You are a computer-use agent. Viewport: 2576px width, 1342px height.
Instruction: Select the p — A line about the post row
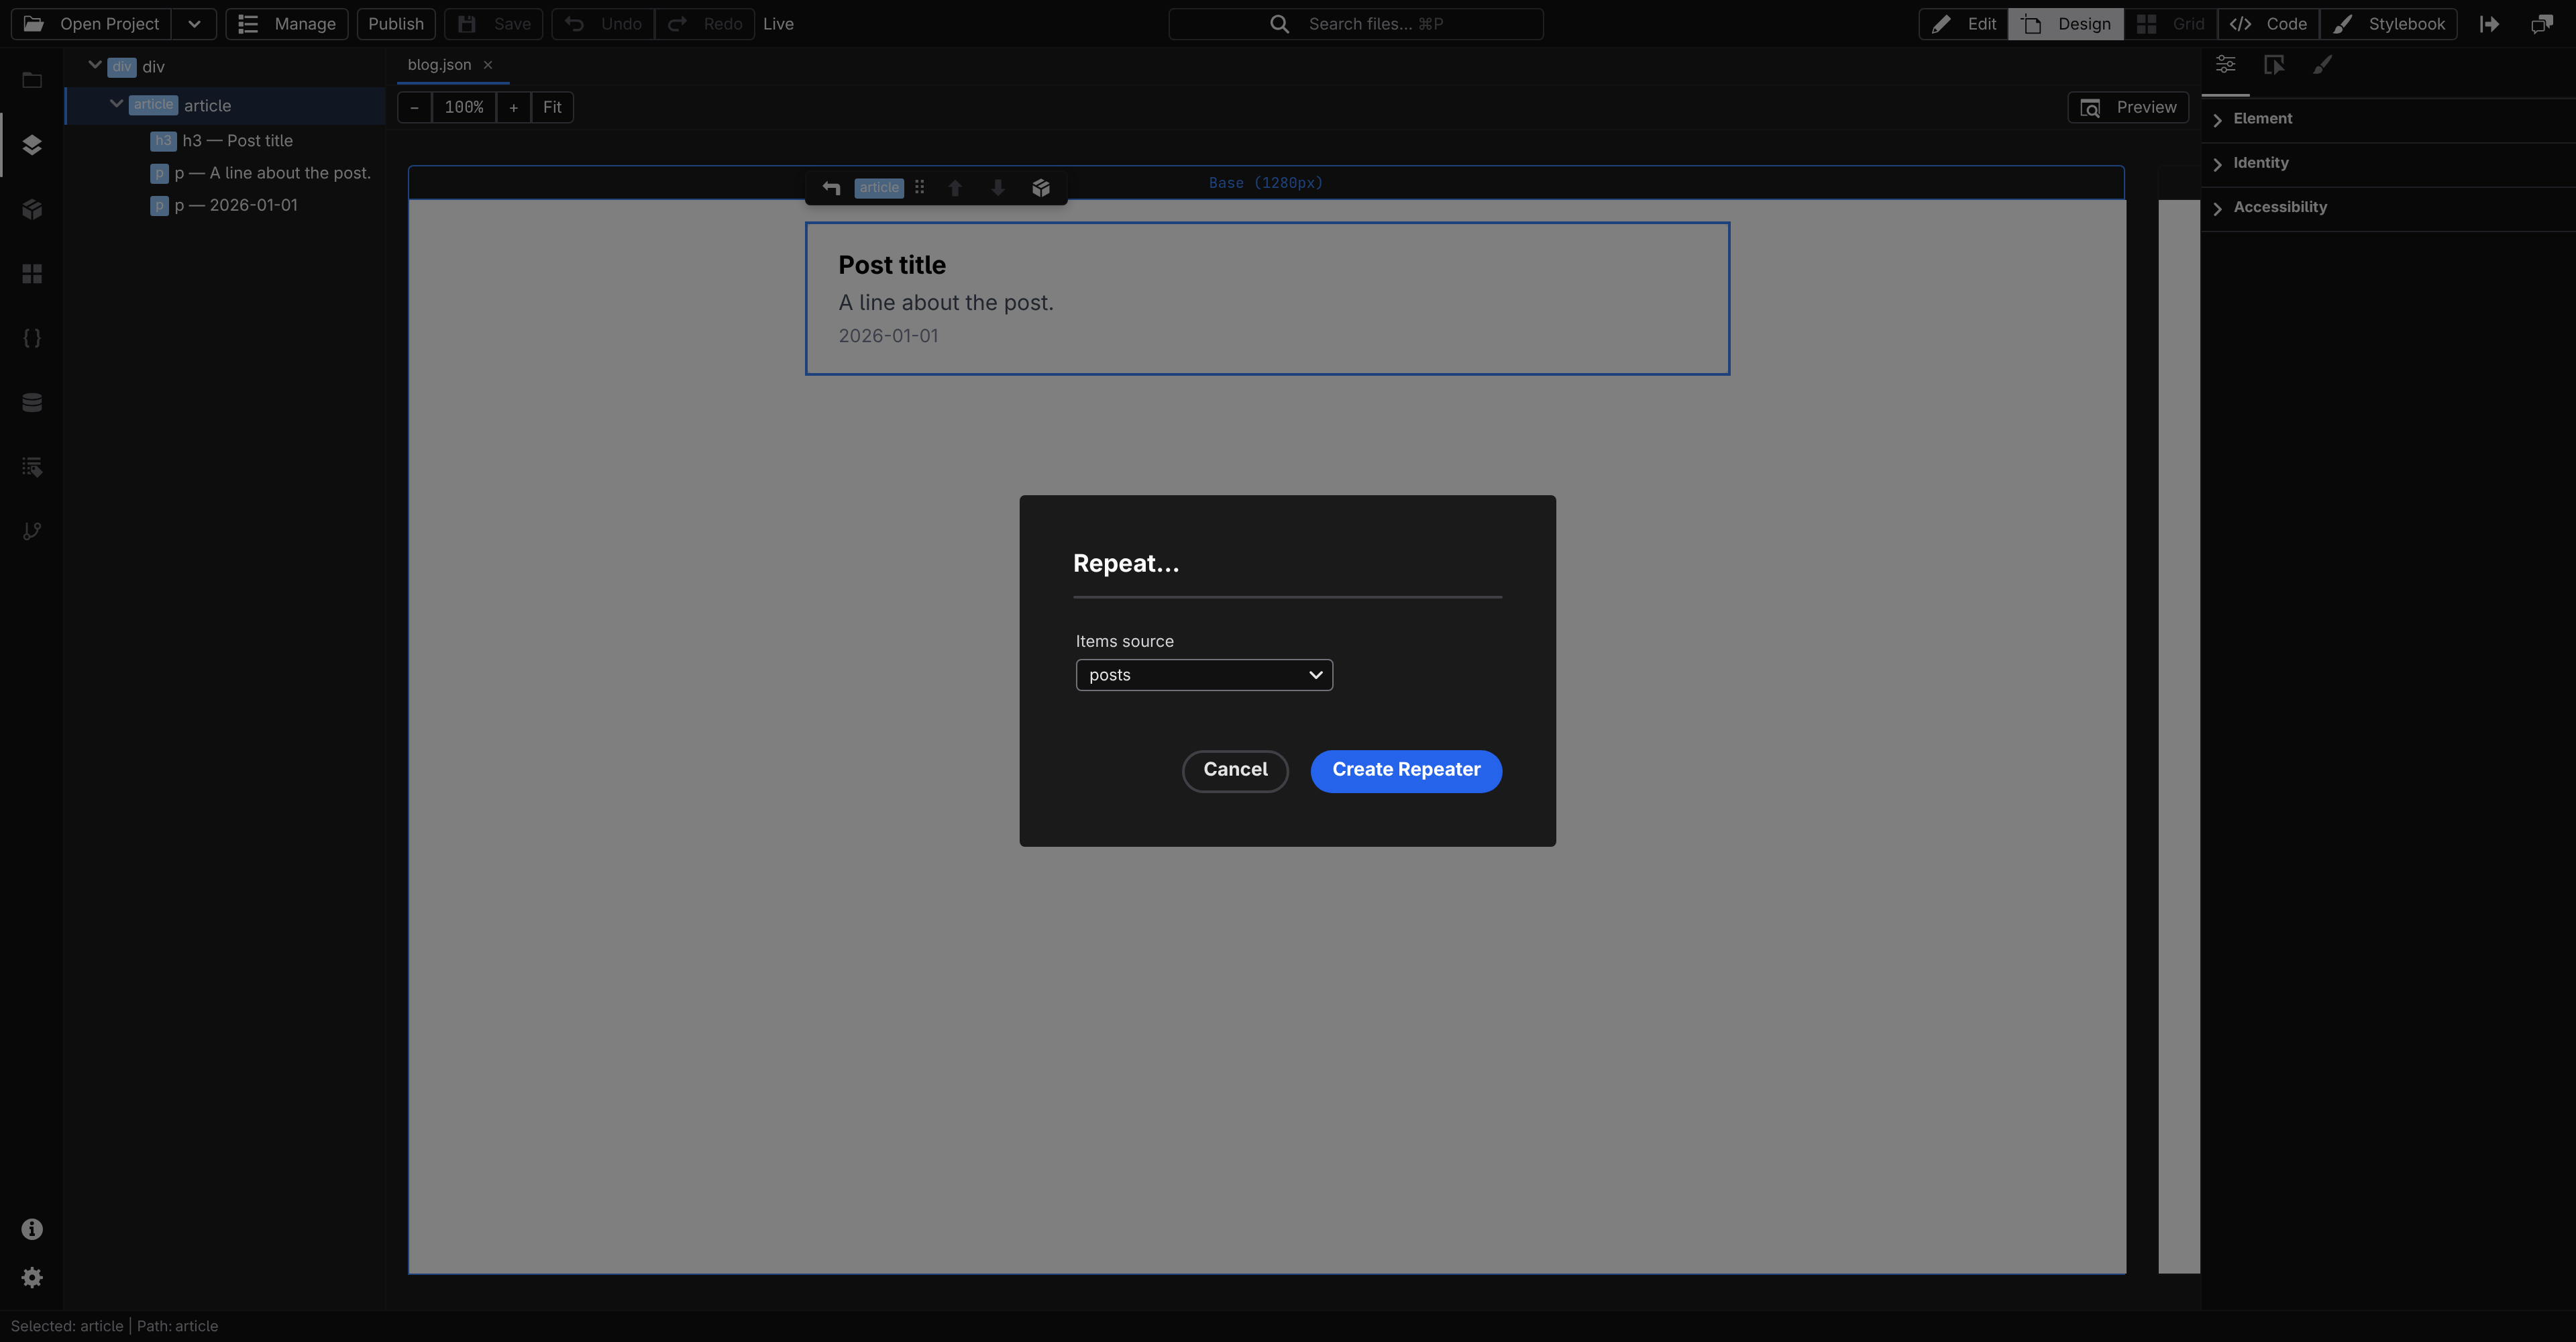[225, 173]
